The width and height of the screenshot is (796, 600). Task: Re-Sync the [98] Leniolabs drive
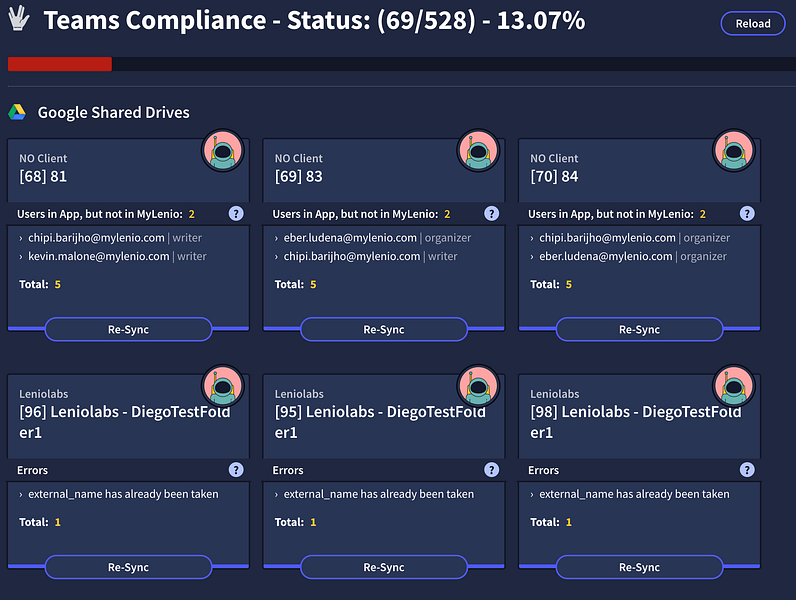pos(640,567)
